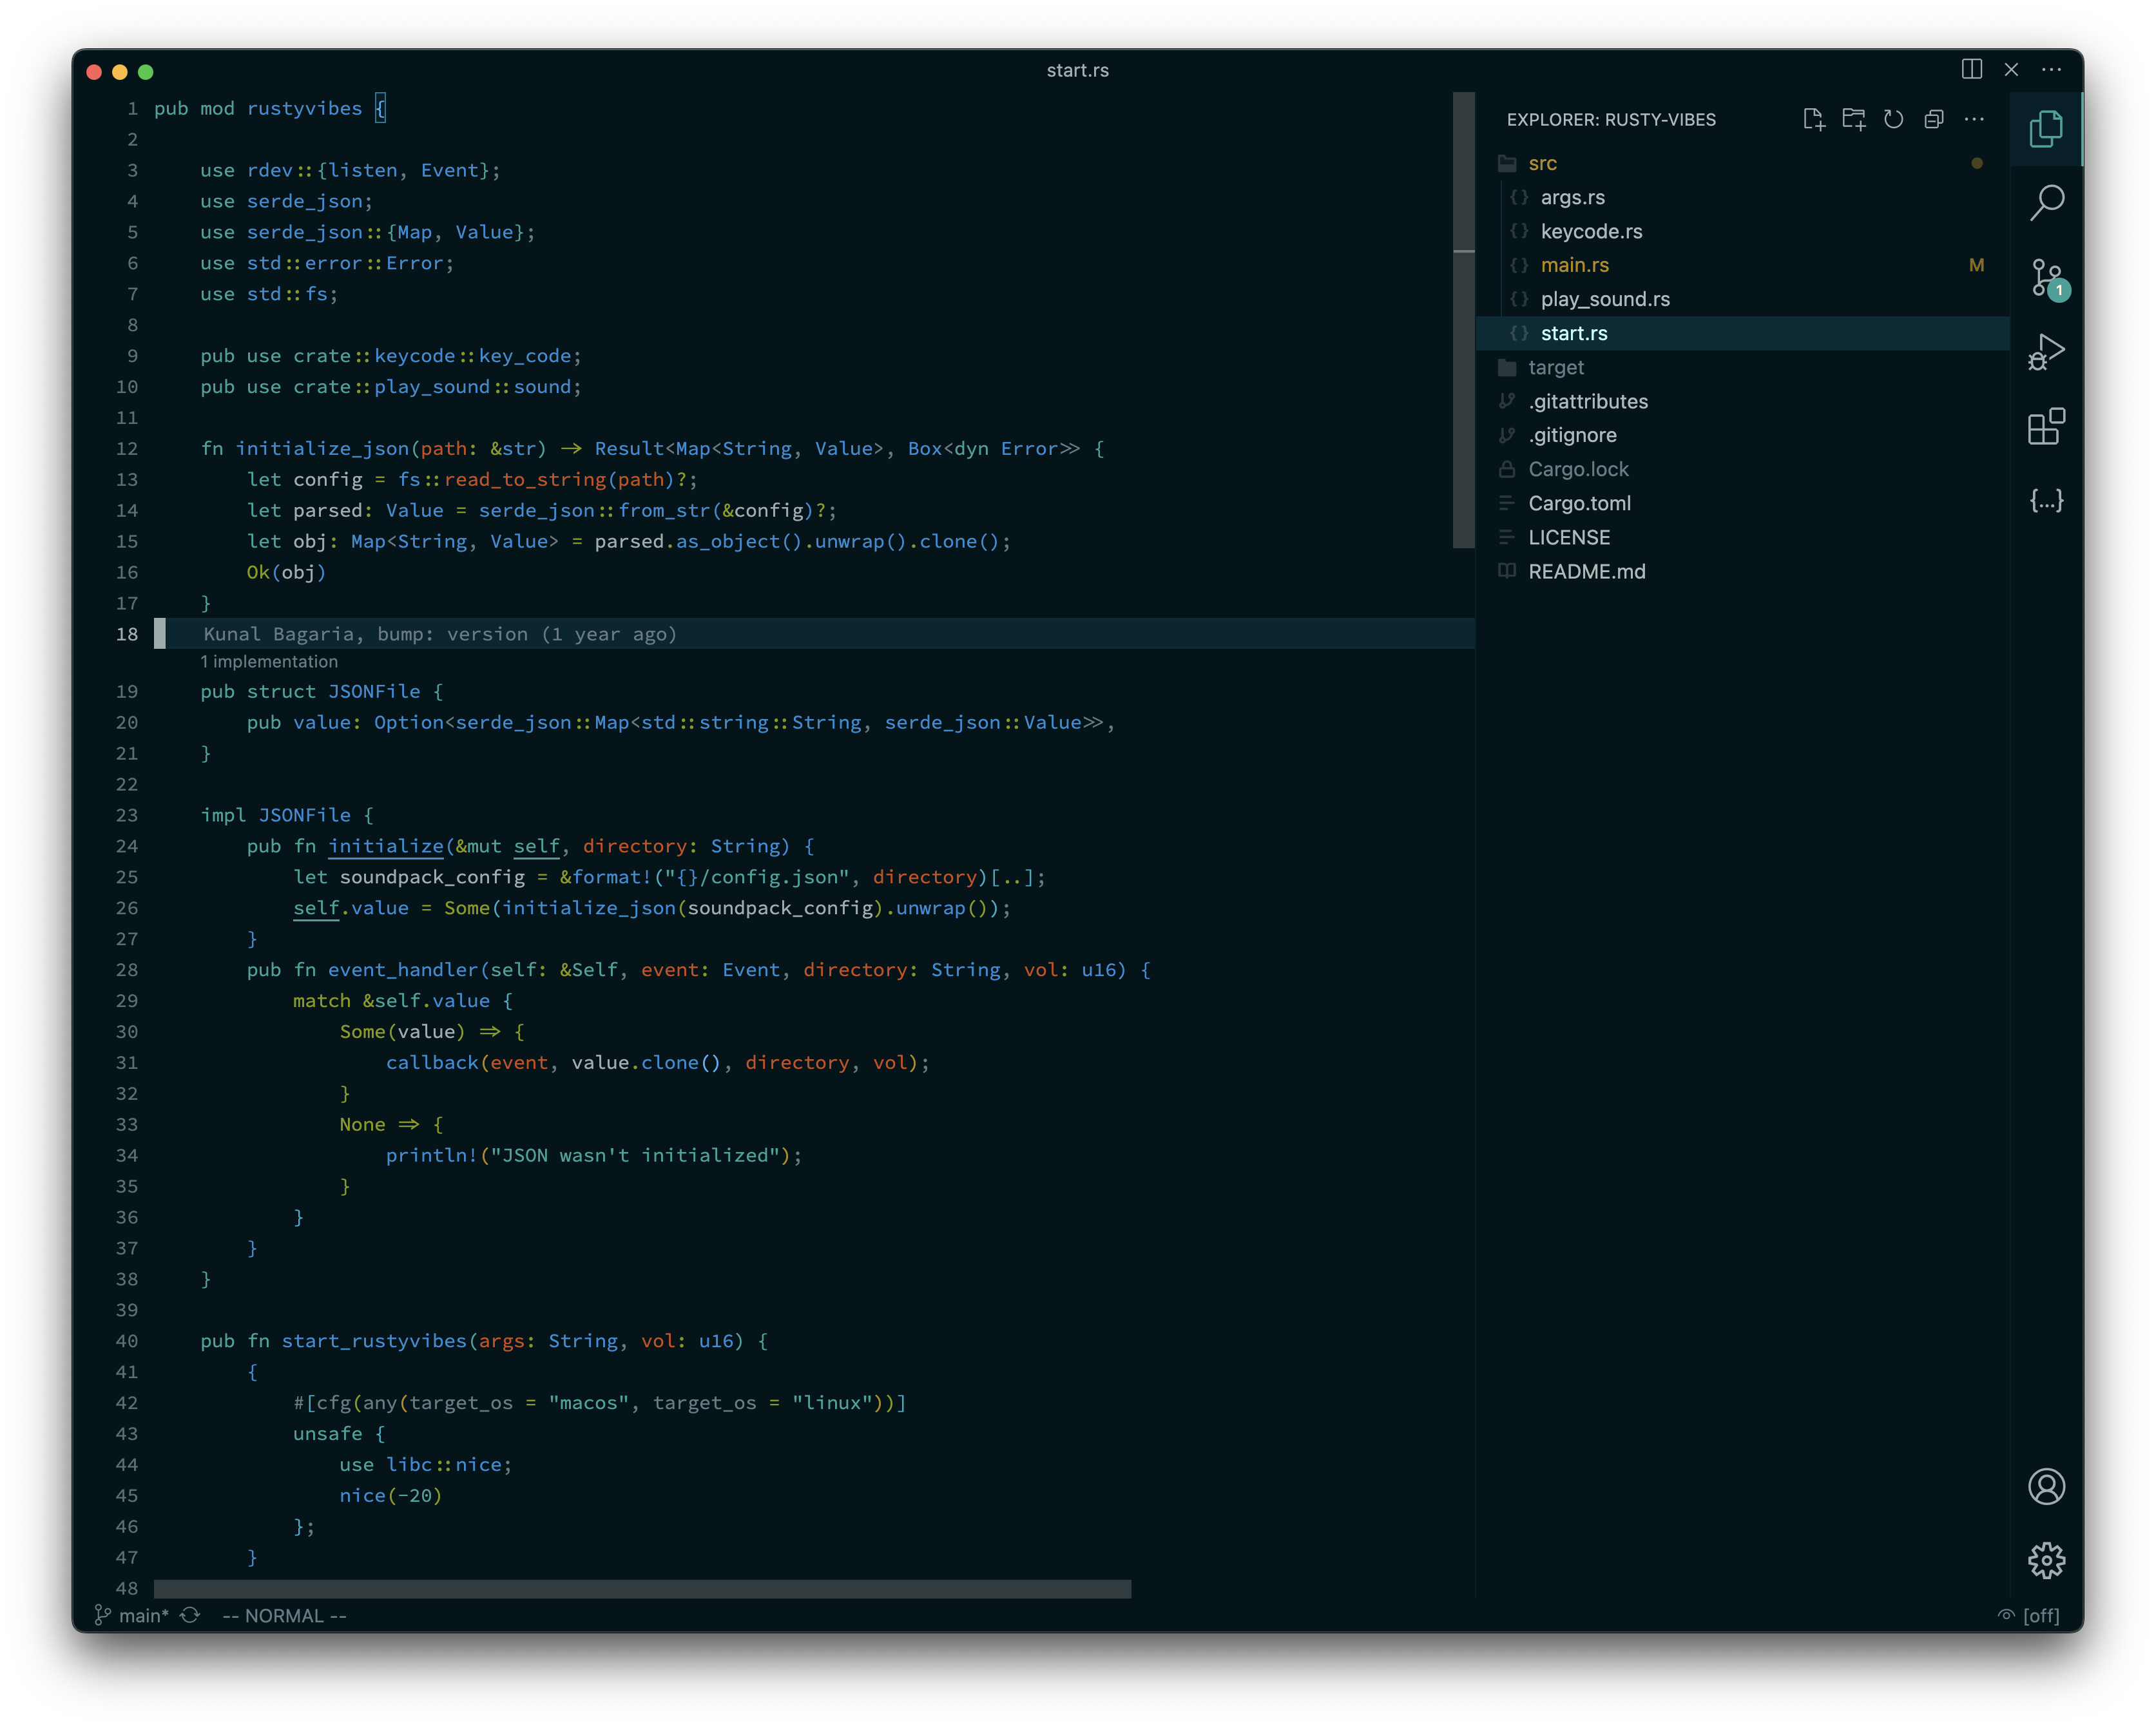Image resolution: width=2156 pixels, height=1728 pixels.
Task: Collapse all folders in Explorer
Action: 1933,119
